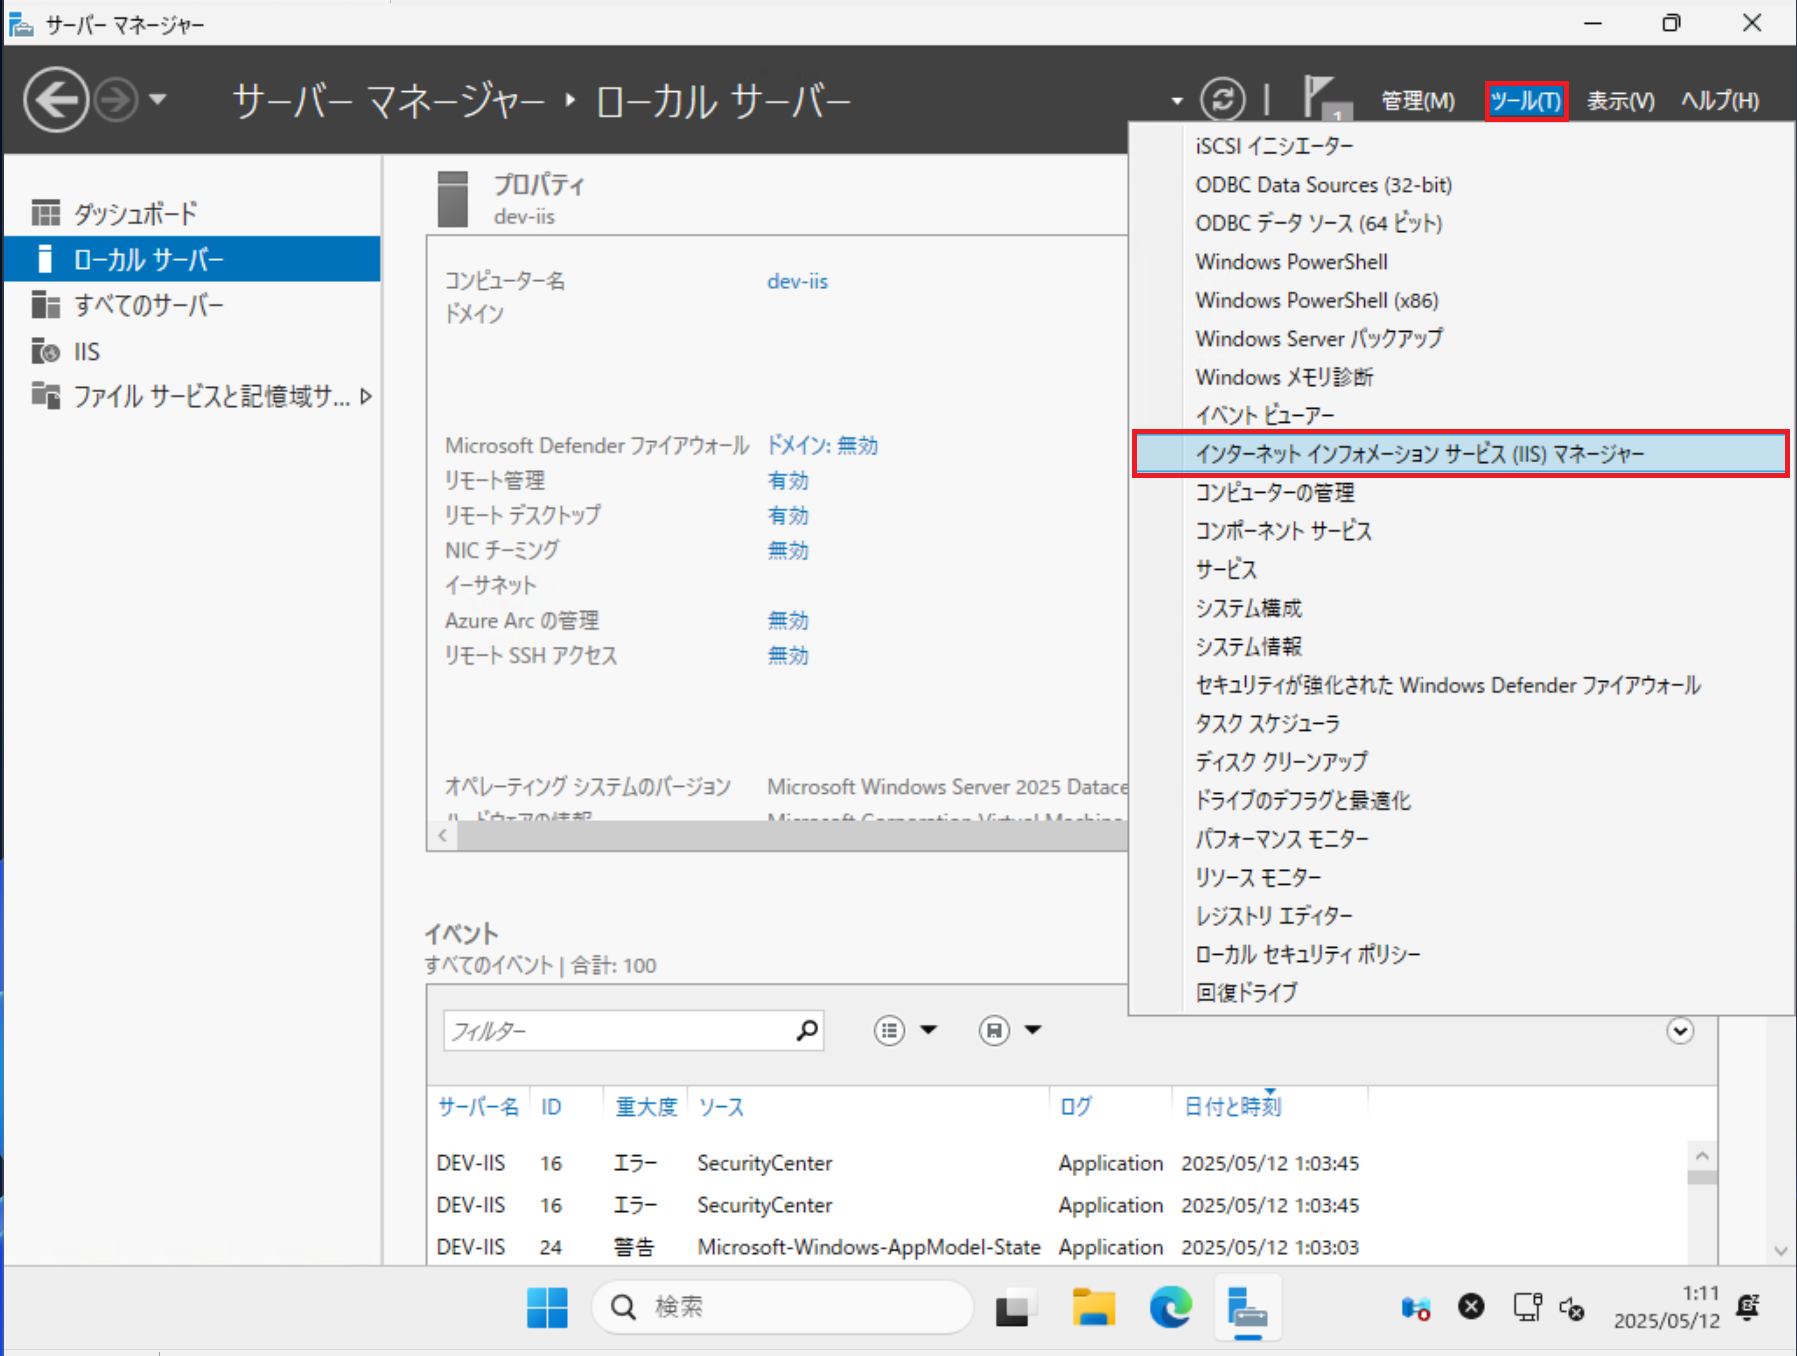
Task: Open the navigation history dropdown arrow
Action: click(158, 100)
